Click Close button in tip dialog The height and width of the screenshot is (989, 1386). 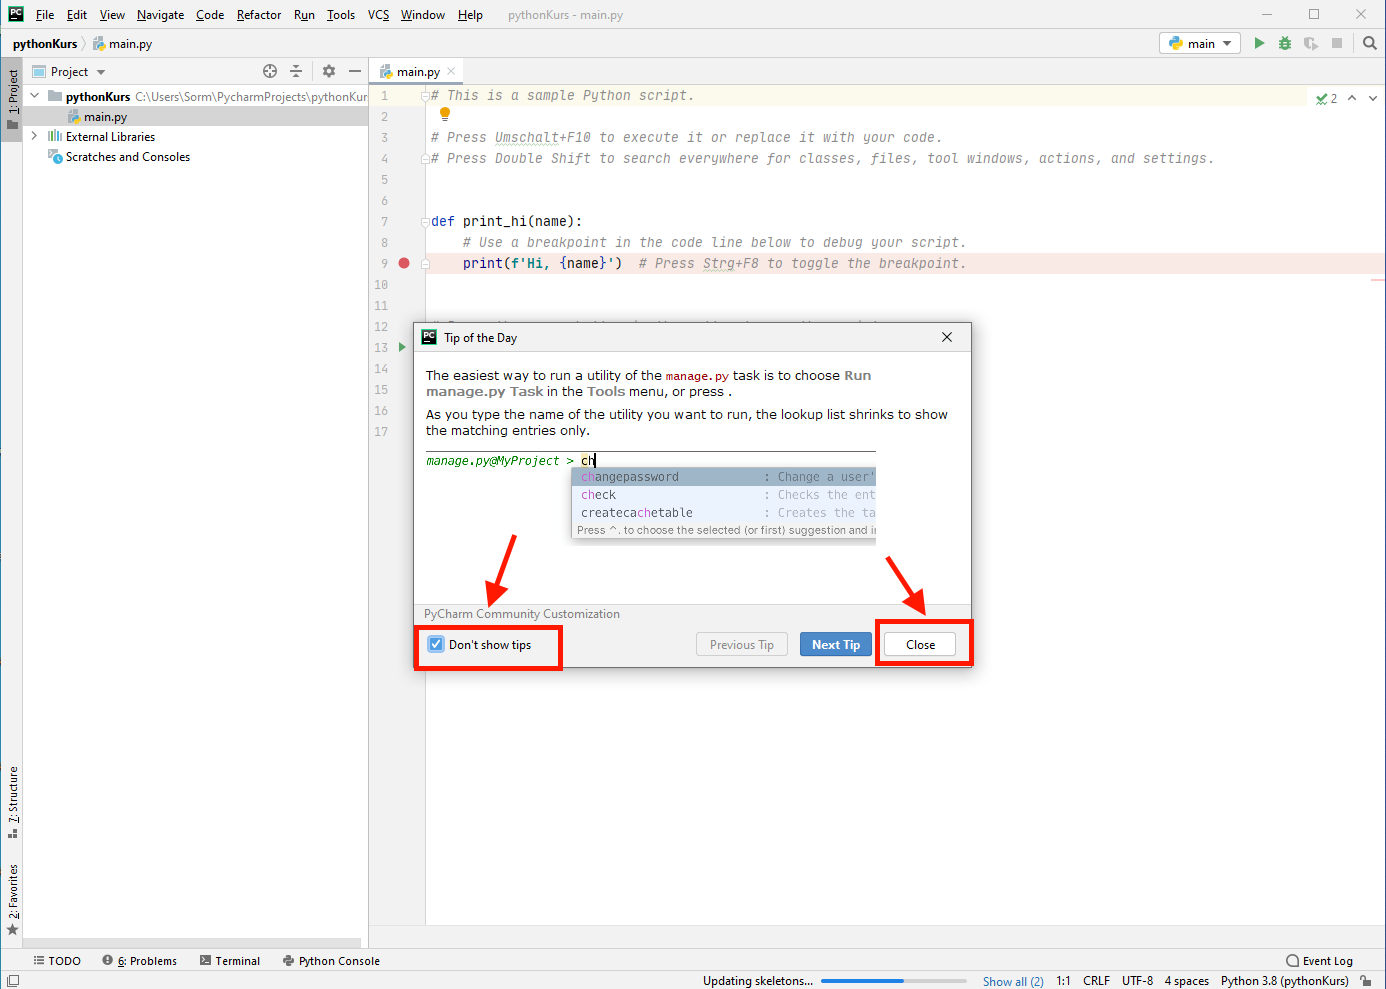[920, 644]
